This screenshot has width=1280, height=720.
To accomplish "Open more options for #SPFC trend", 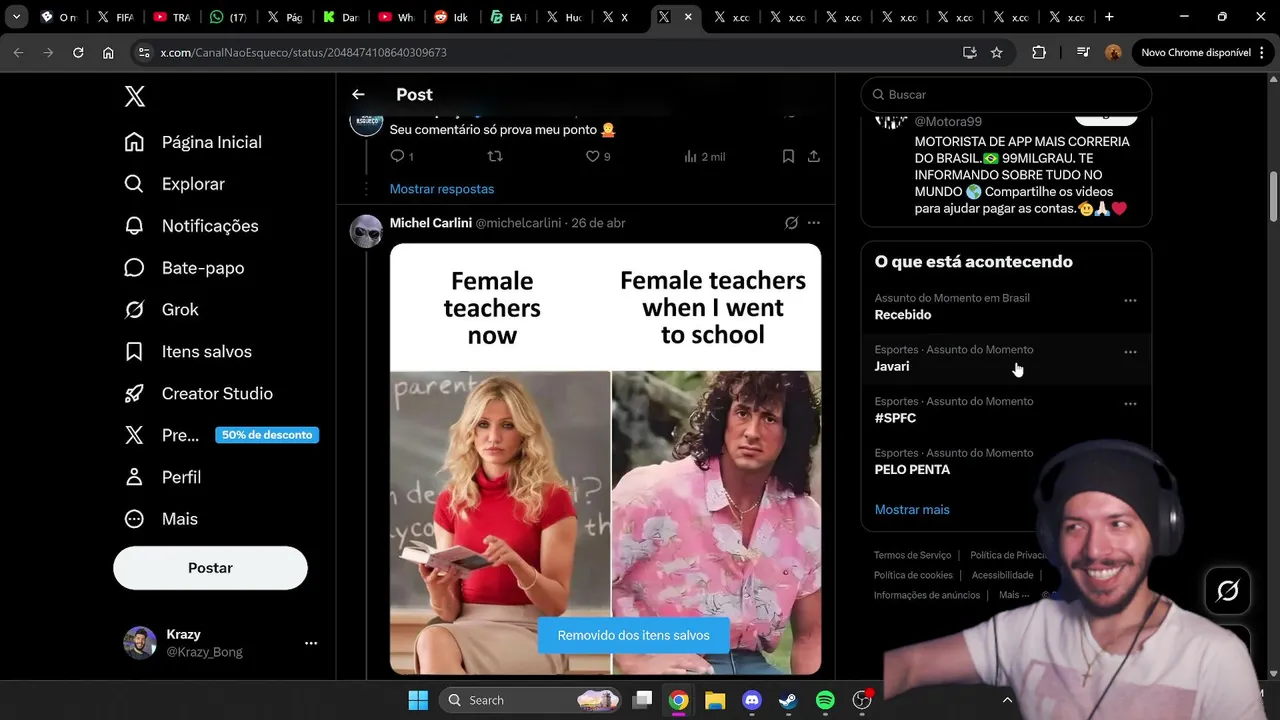I will coord(1130,404).
